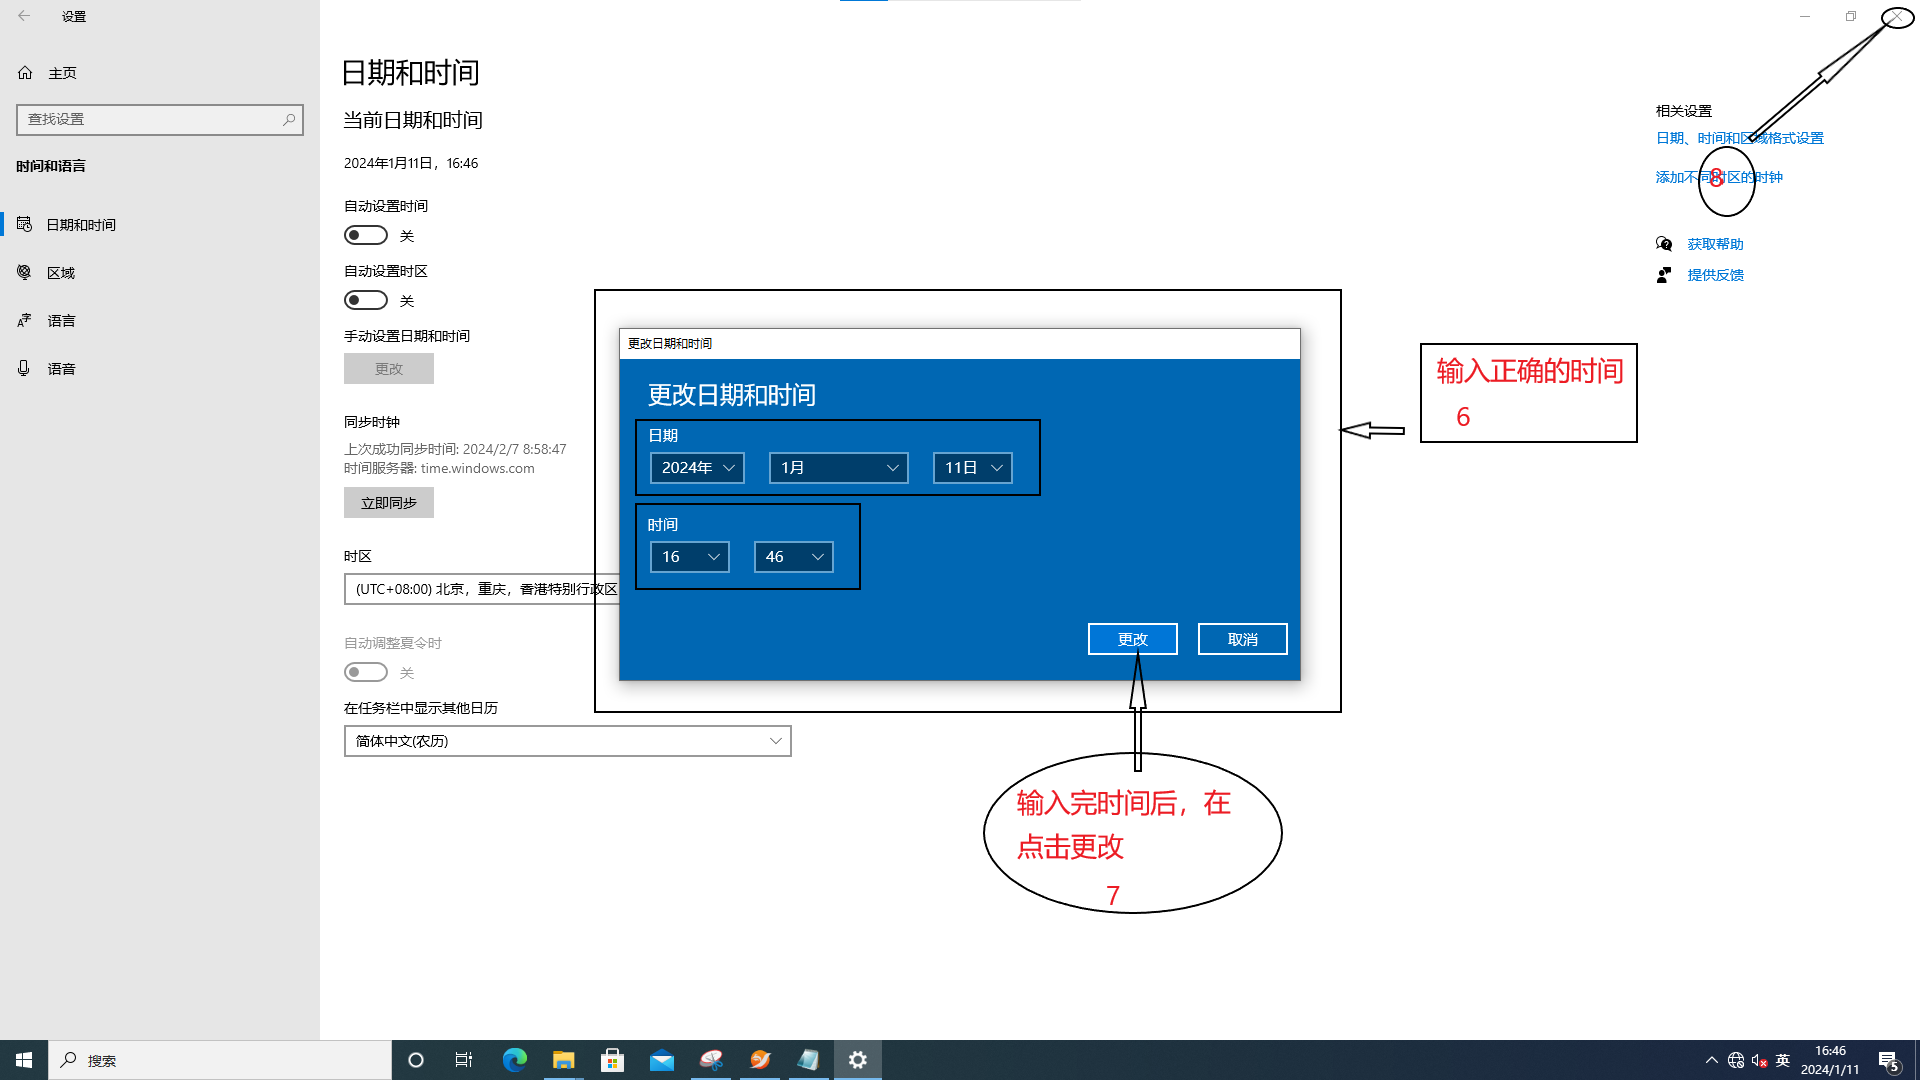The image size is (1920, 1080).
Task: Select the Region (区域) sidebar item
Action: (61, 273)
